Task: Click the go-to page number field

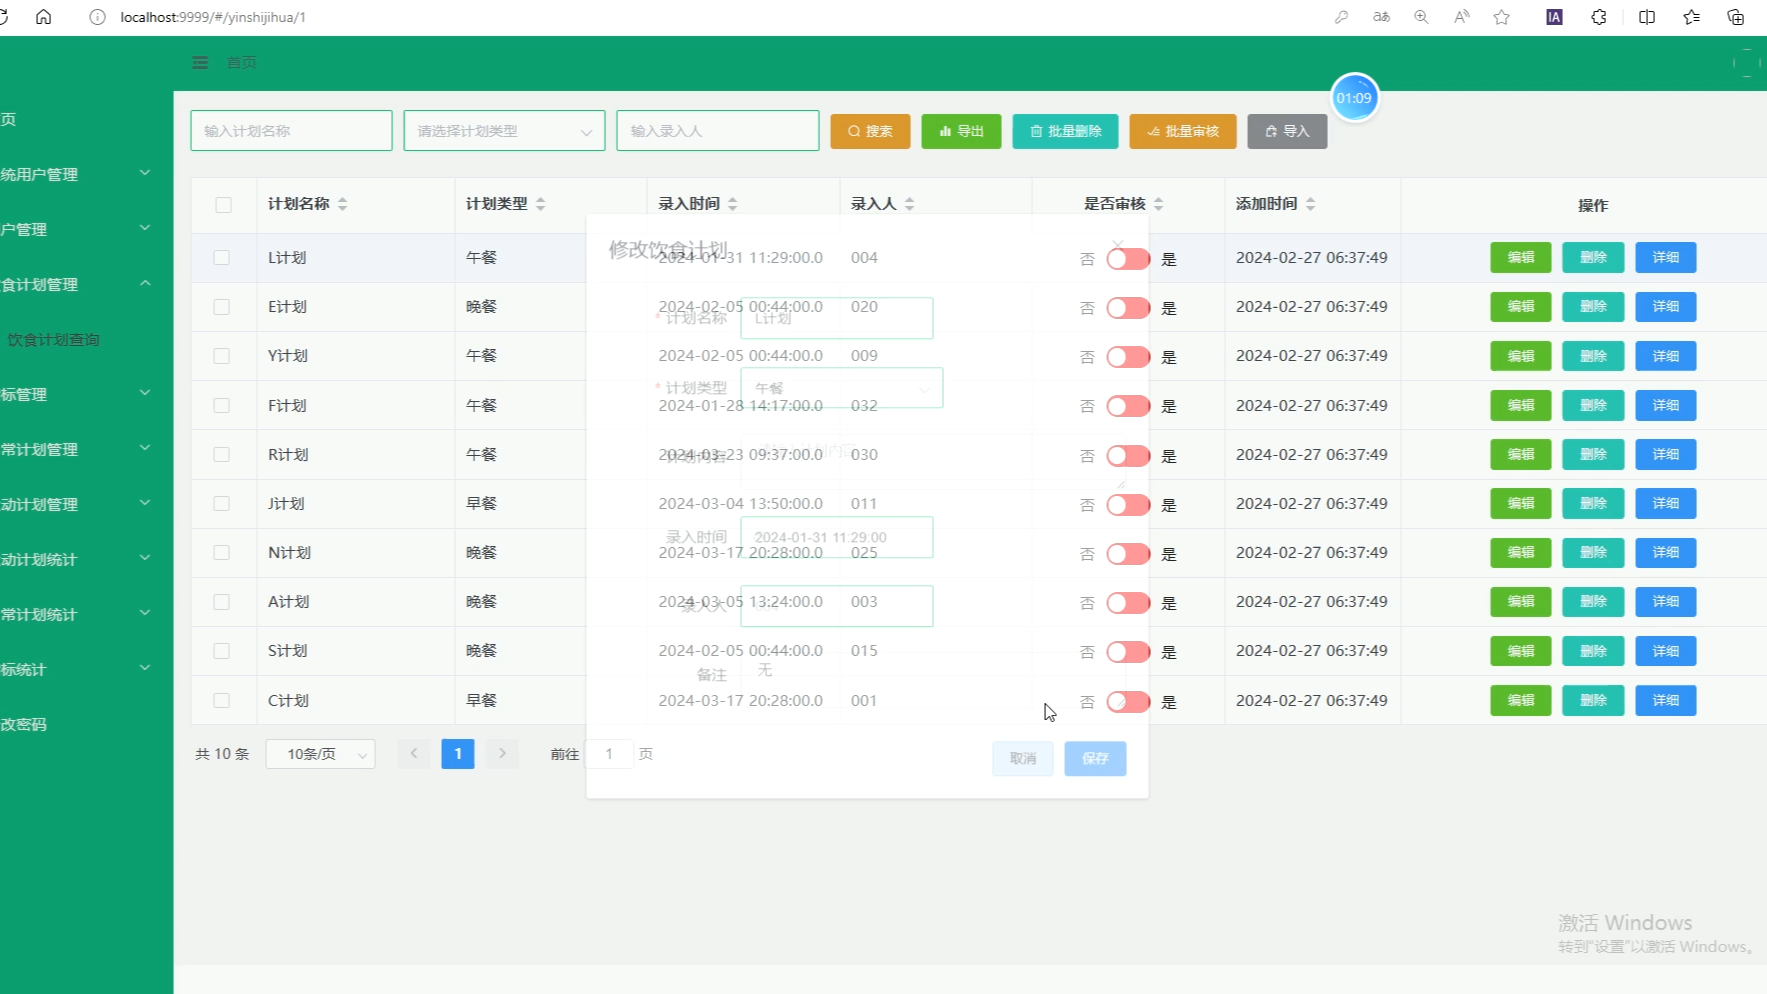Action: coord(609,754)
